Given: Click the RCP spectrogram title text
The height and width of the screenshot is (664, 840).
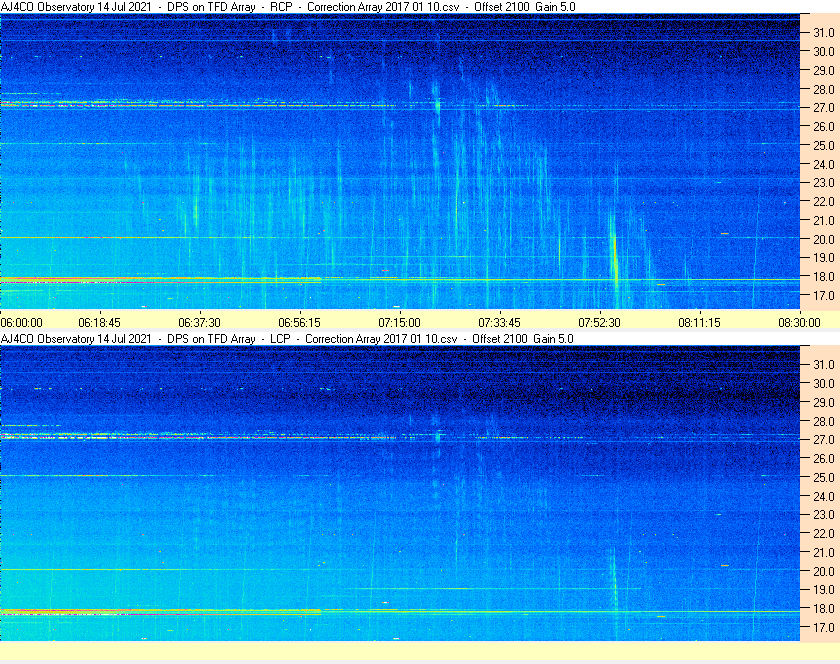Looking at the screenshot, I should tap(288, 7).
